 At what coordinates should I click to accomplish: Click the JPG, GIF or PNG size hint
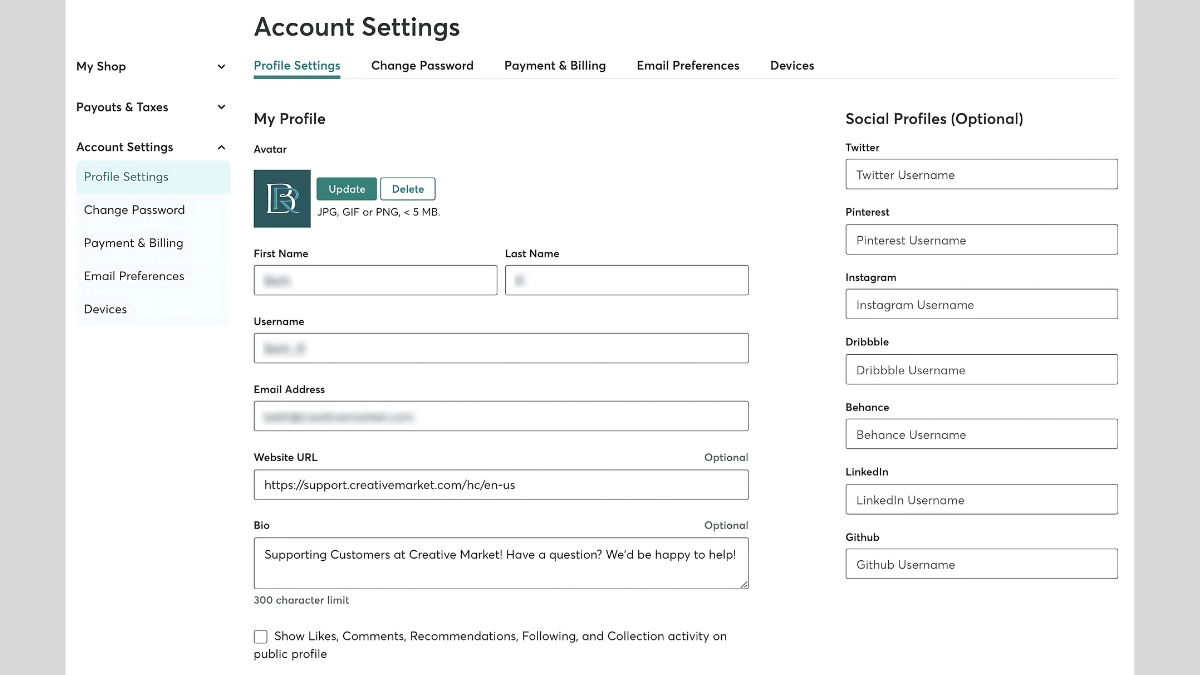coord(379,212)
